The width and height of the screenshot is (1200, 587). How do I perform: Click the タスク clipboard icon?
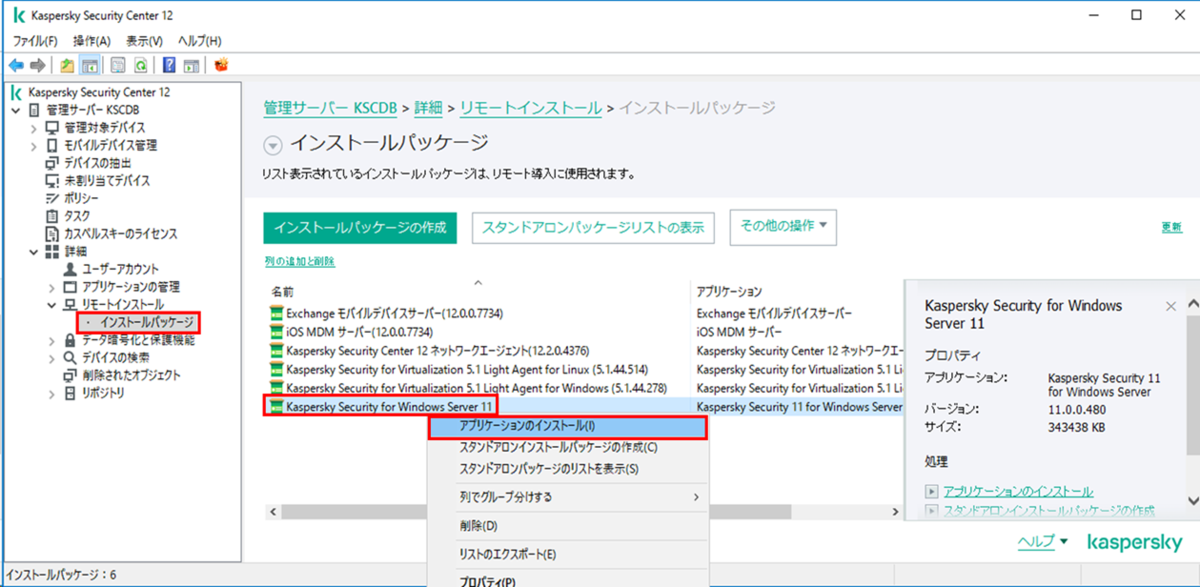coord(53,216)
